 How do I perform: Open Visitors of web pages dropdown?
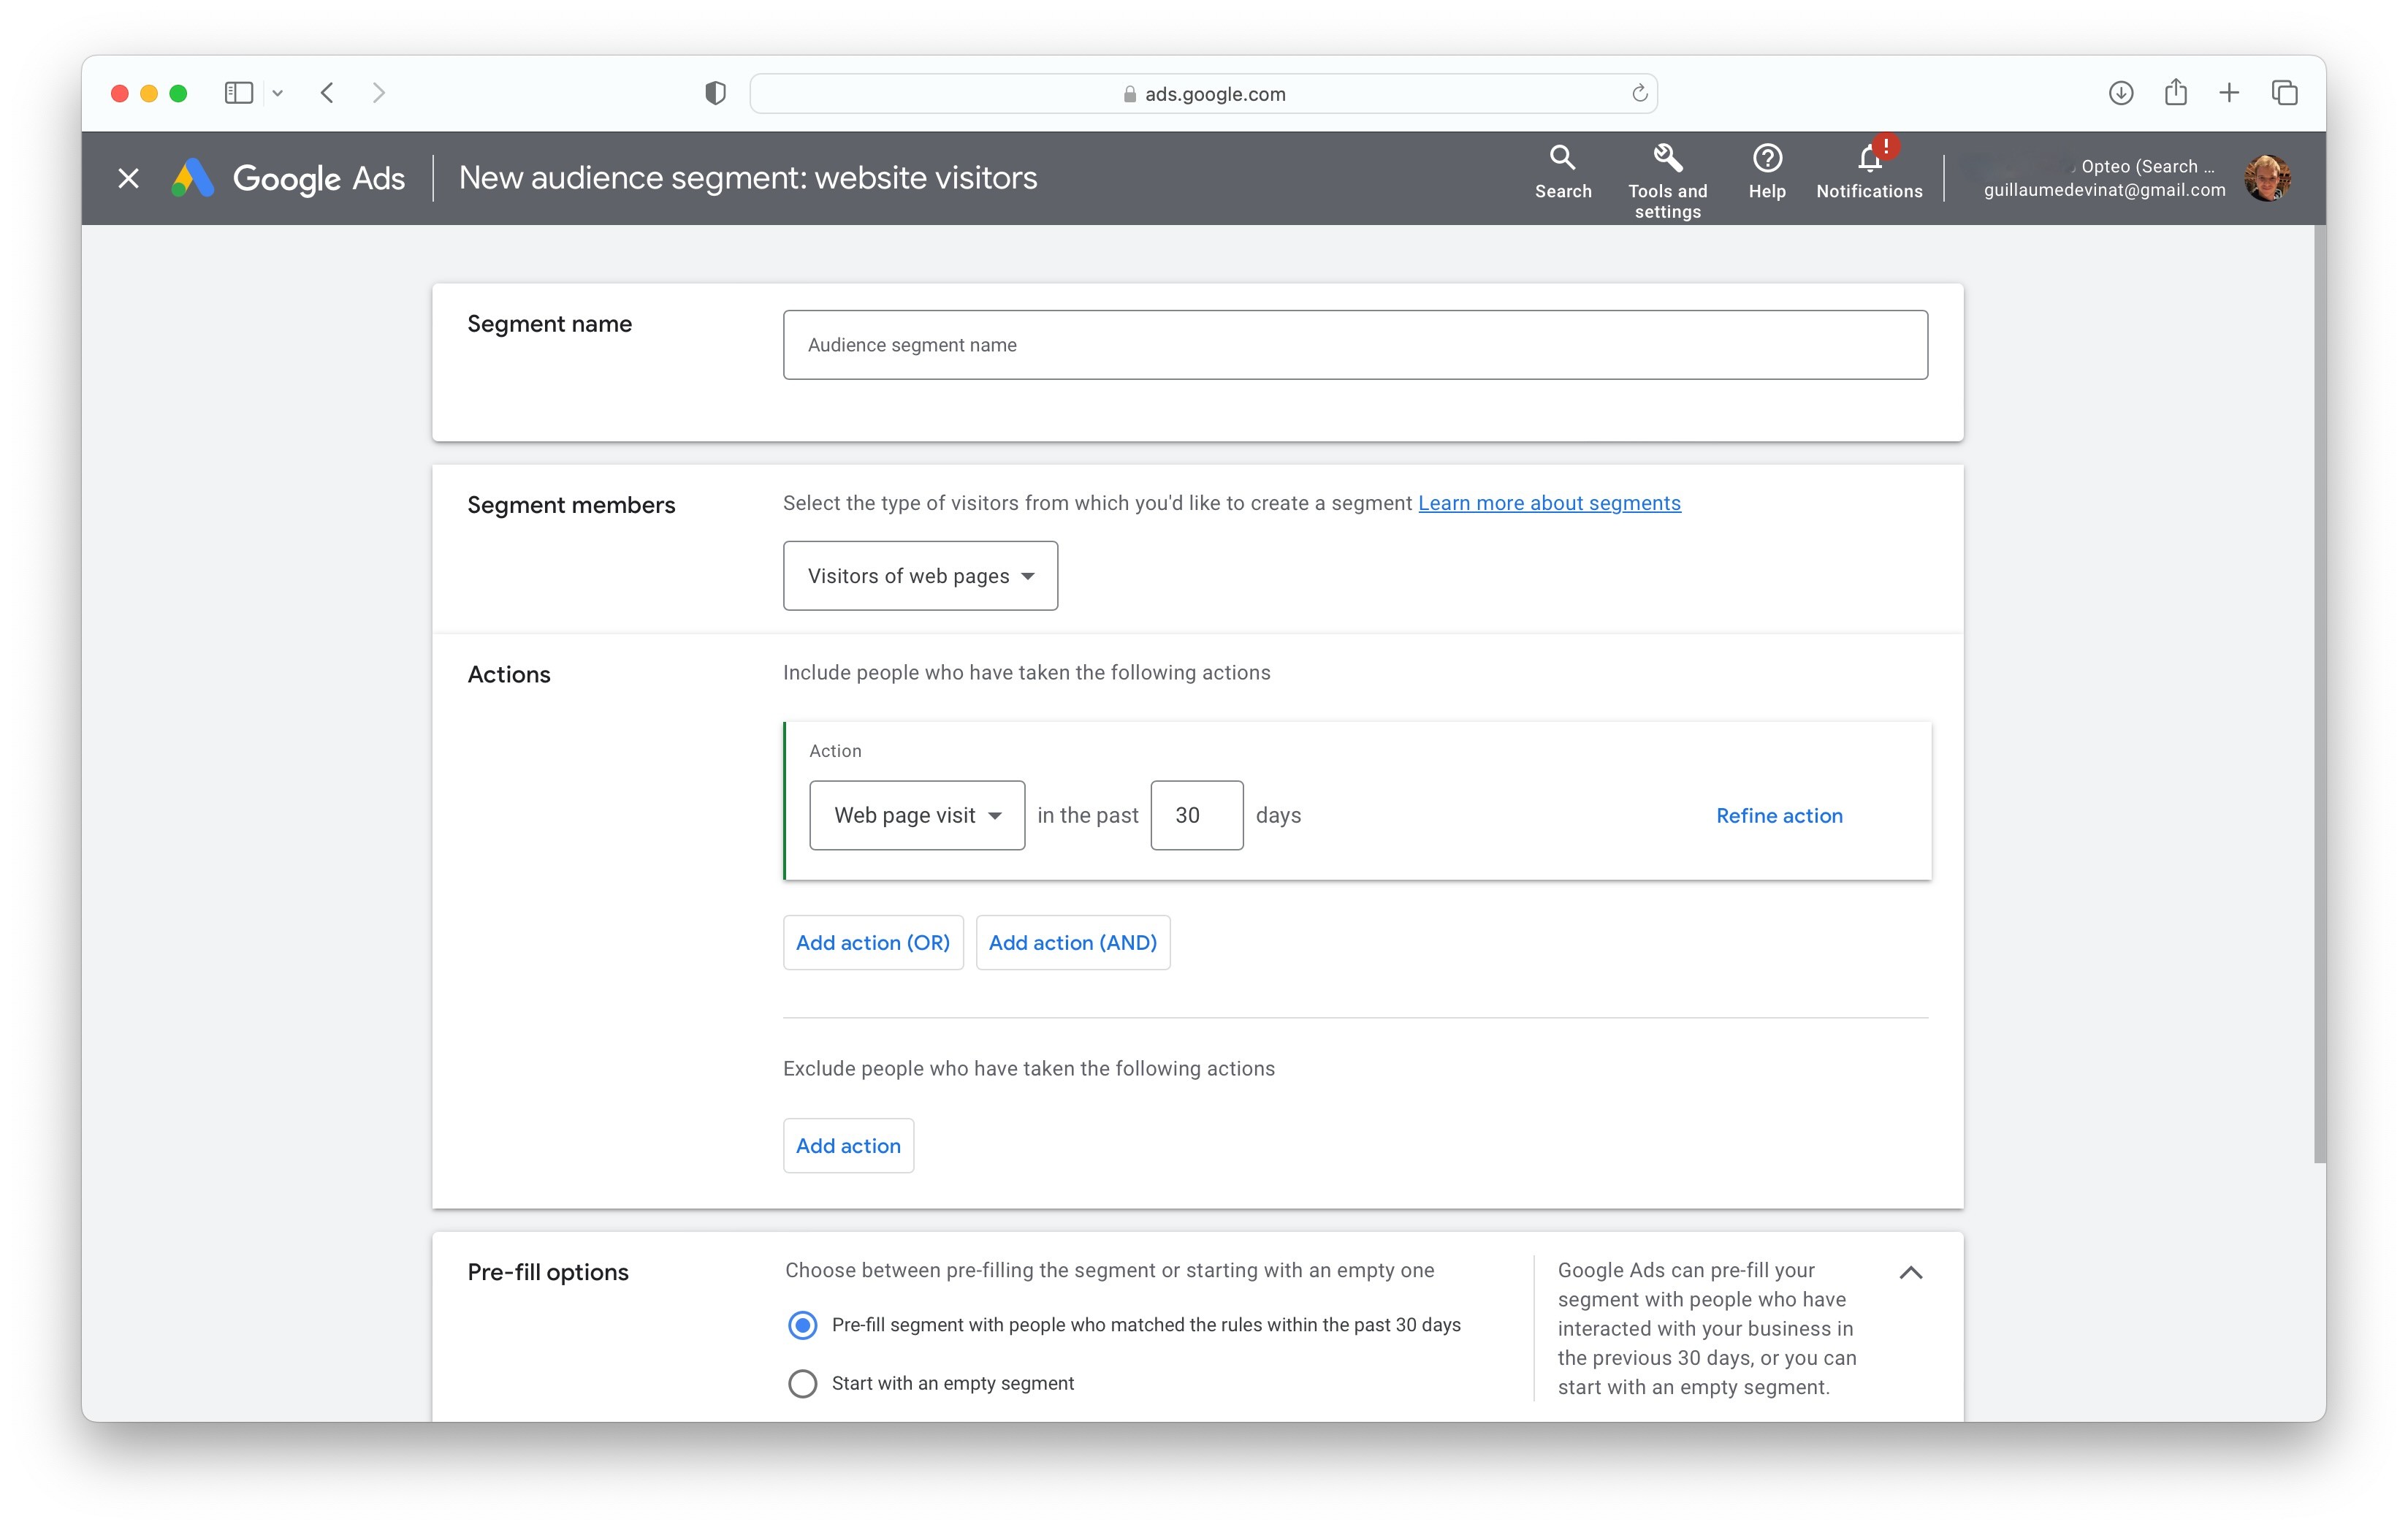coord(920,576)
